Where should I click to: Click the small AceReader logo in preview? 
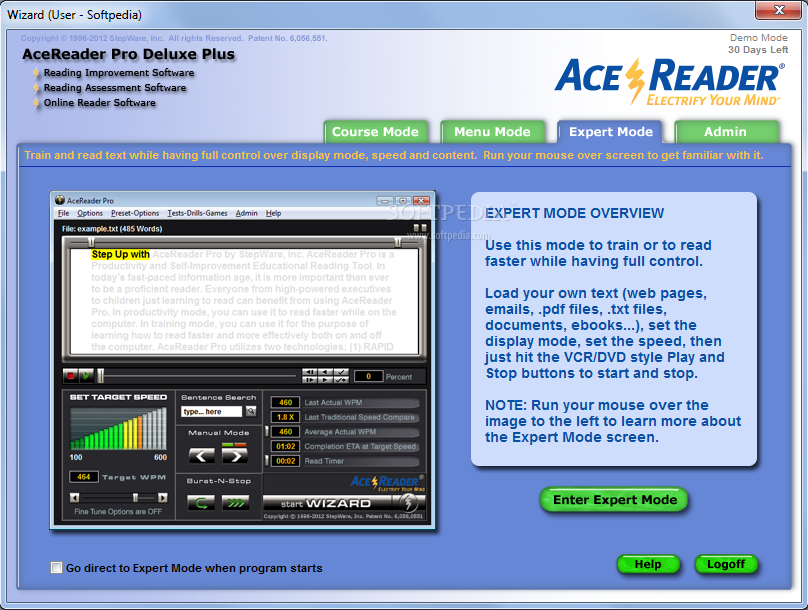[388, 483]
